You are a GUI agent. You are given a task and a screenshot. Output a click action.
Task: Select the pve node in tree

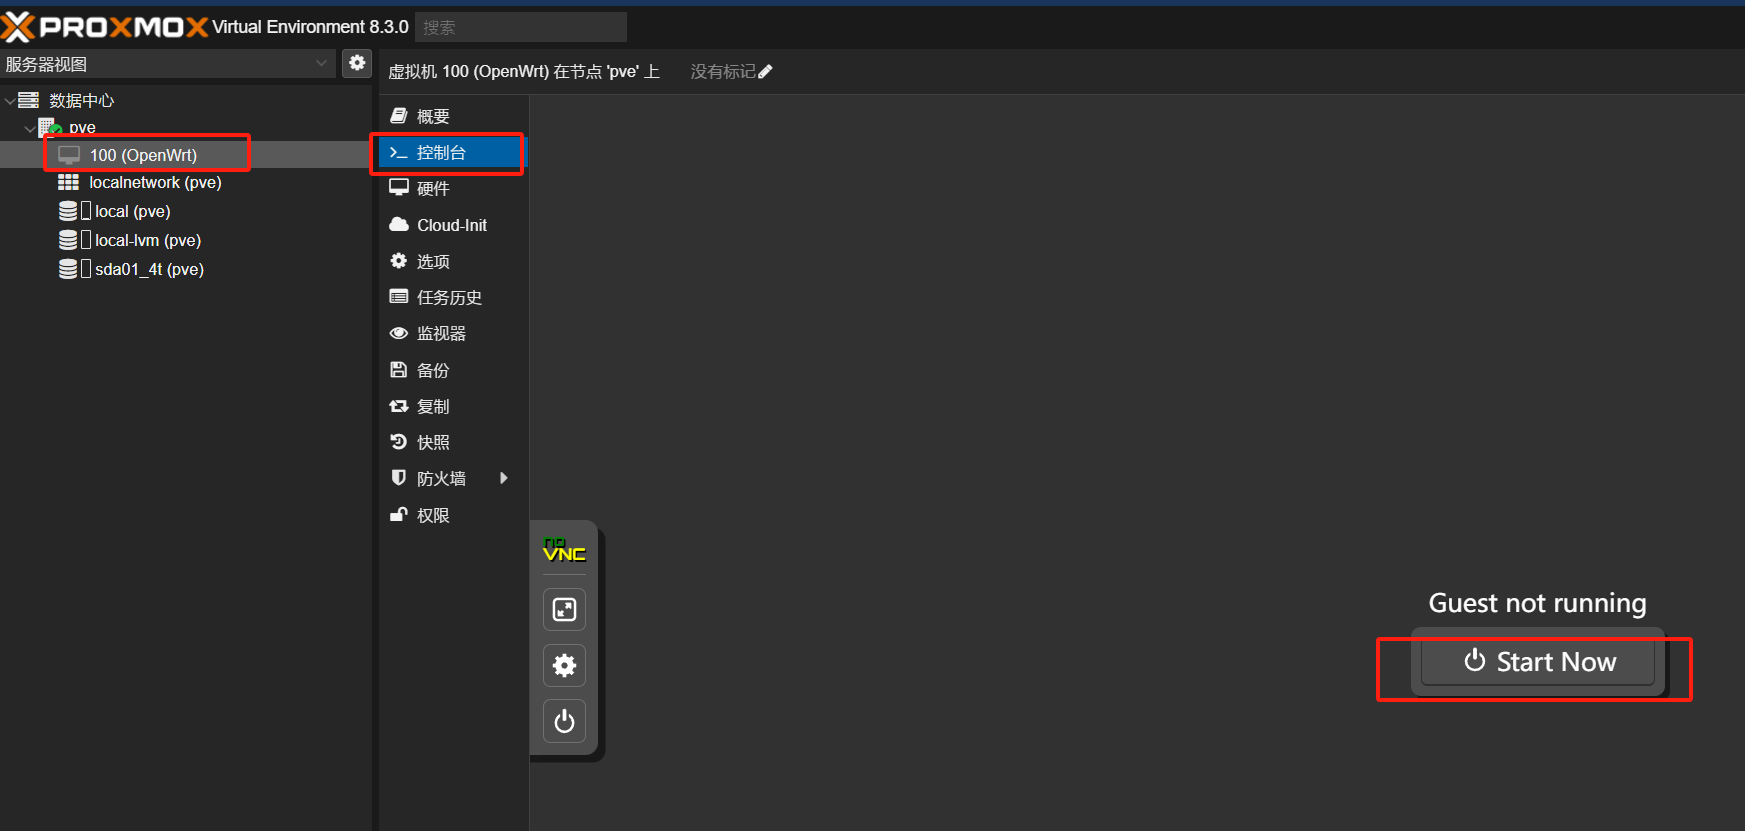pos(83,128)
